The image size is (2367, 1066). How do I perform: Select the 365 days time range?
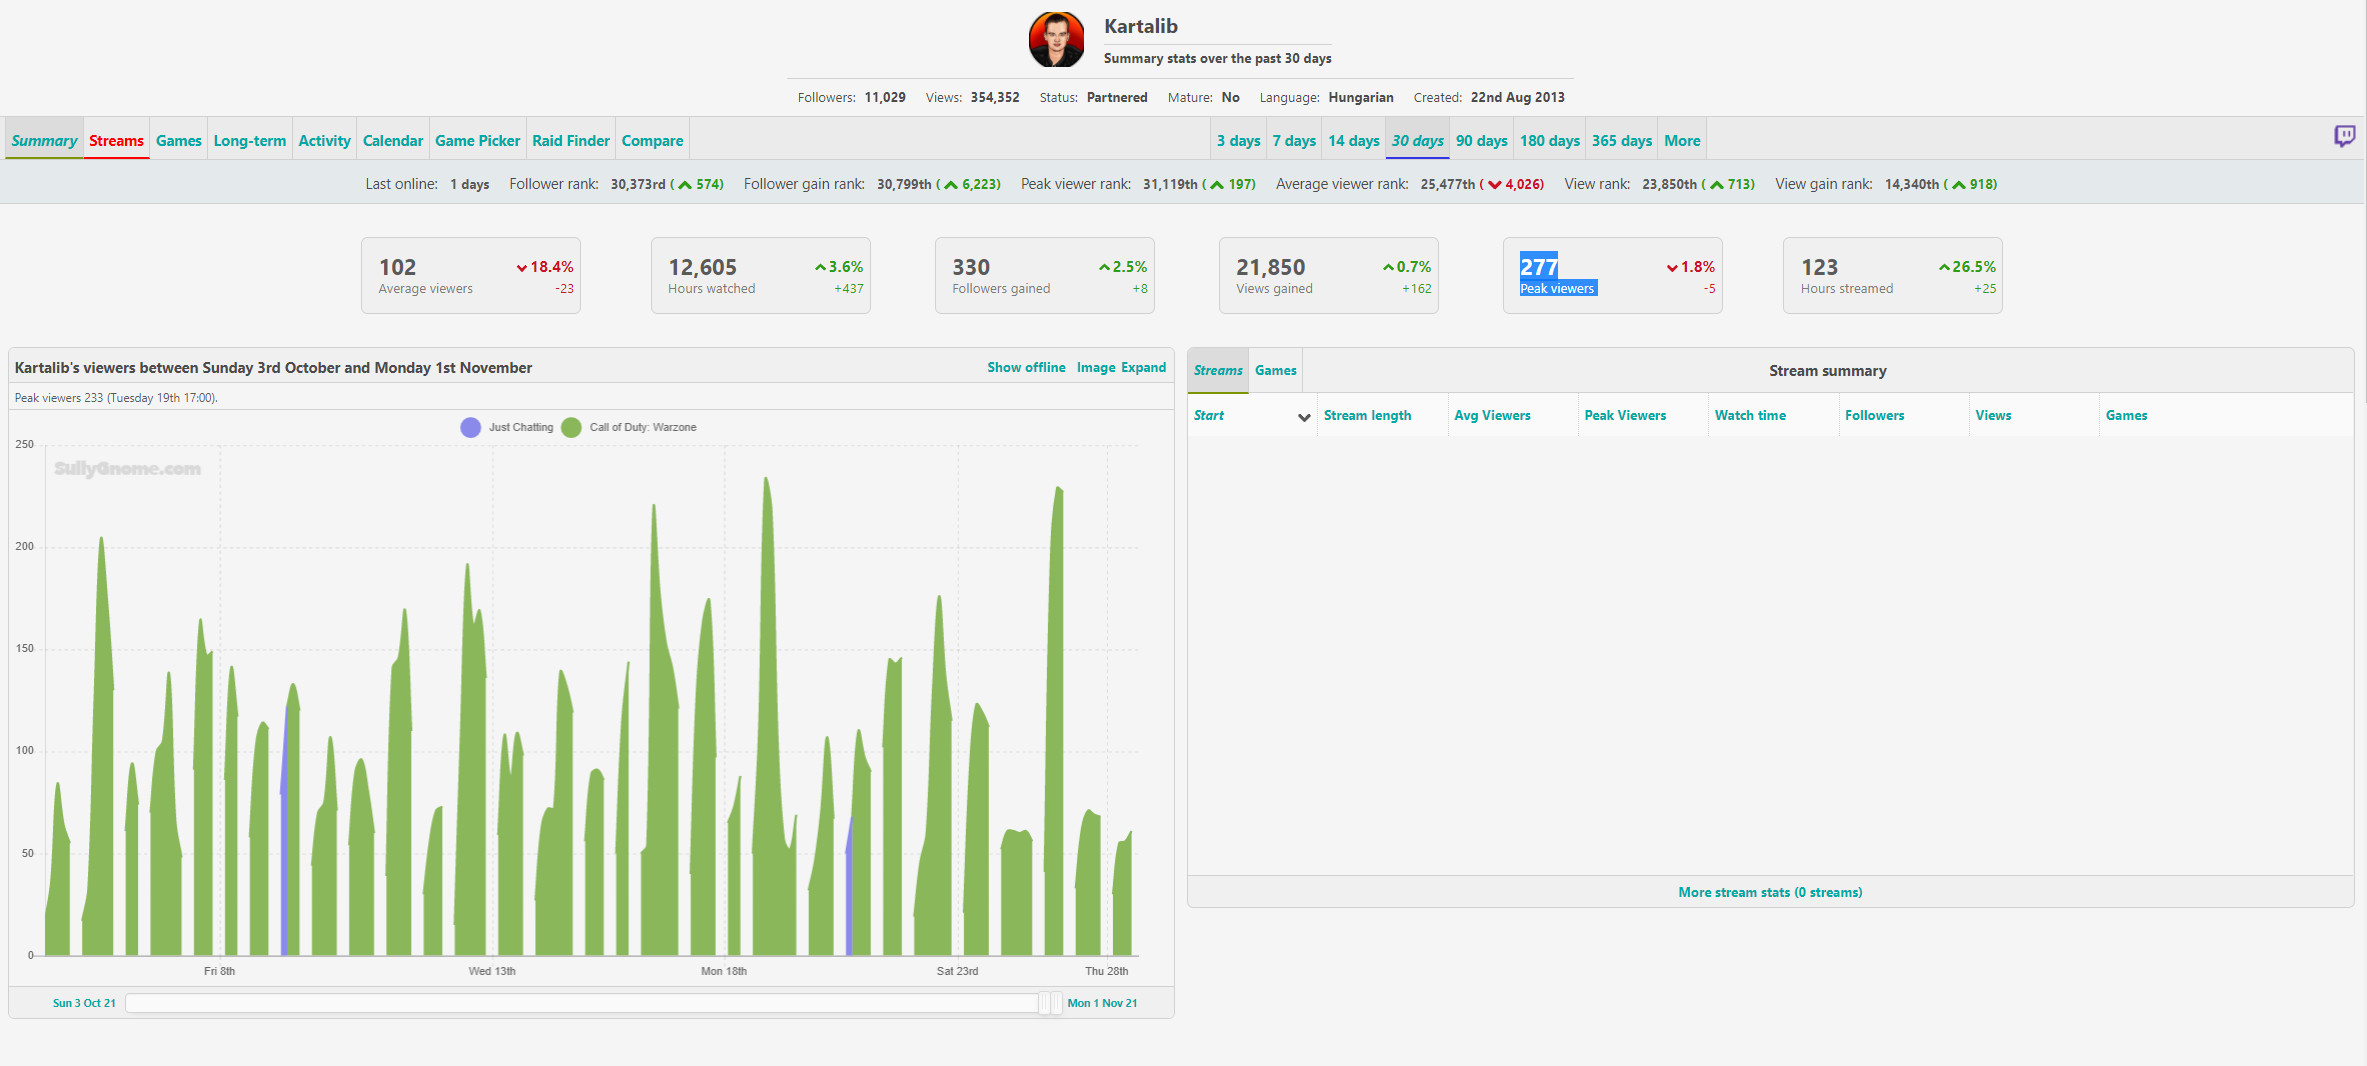click(x=1621, y=141)
